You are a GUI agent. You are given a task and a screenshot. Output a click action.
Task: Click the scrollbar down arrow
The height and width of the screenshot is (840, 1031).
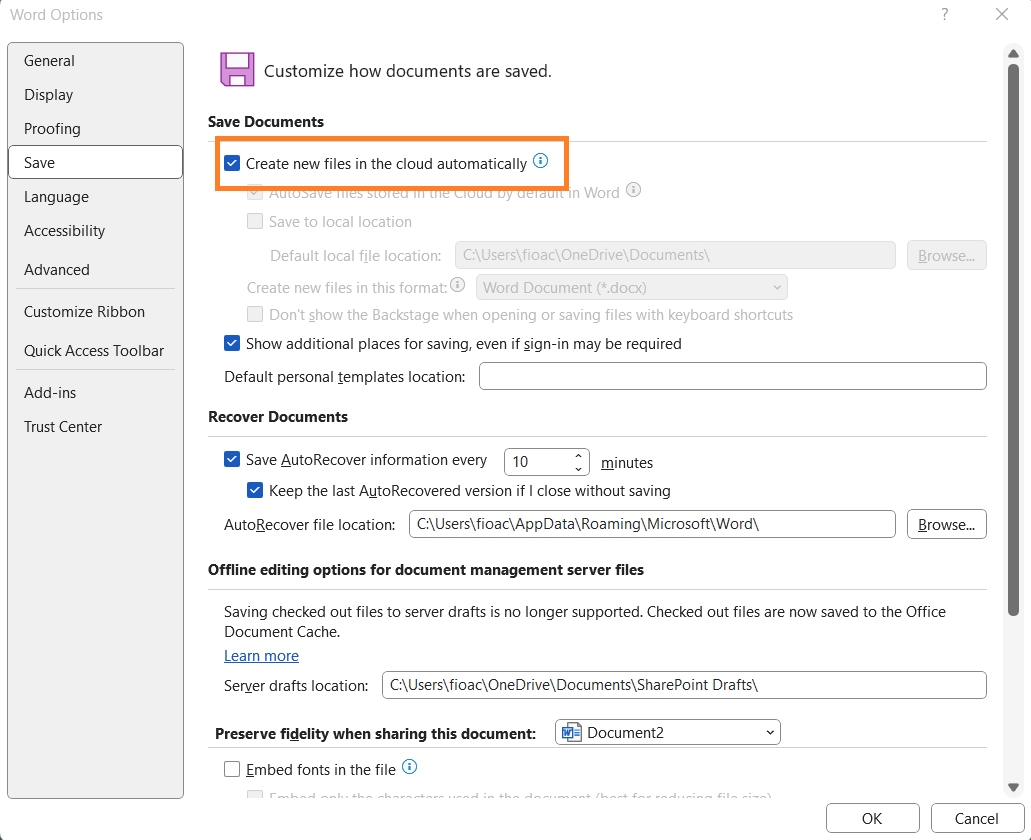[1013, 787]
